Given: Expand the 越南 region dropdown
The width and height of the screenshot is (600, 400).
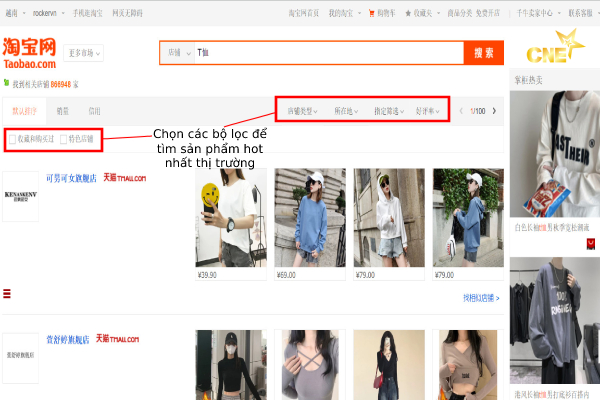Looking at the screenshot, I should tap(15, 13).
